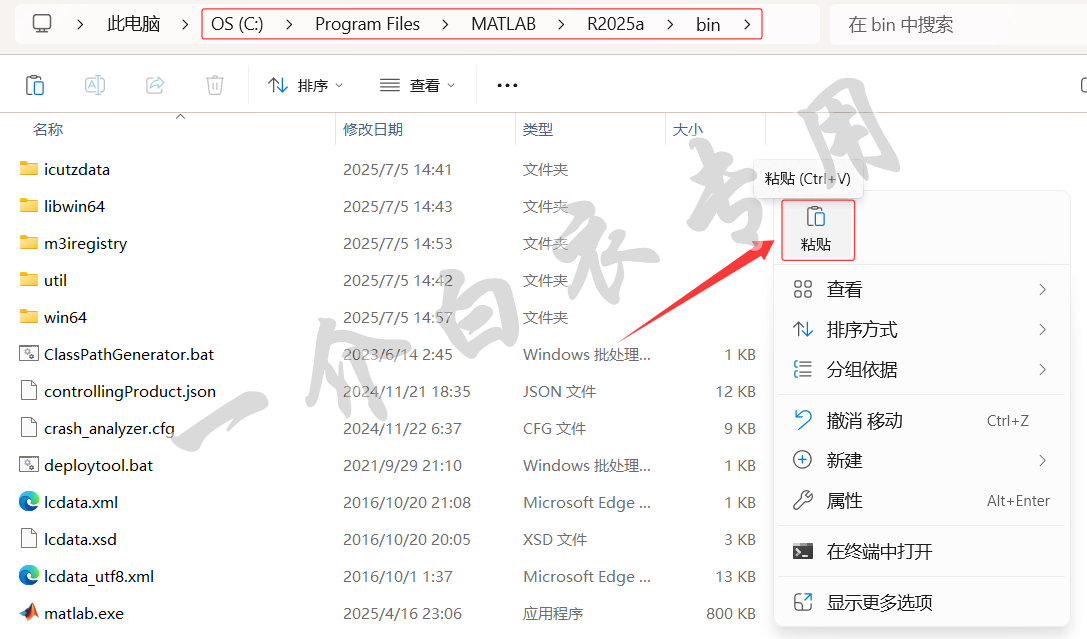Click the lcdata.xsd file icon
This screenshot has width=1087, height=639.
point(28,539)
